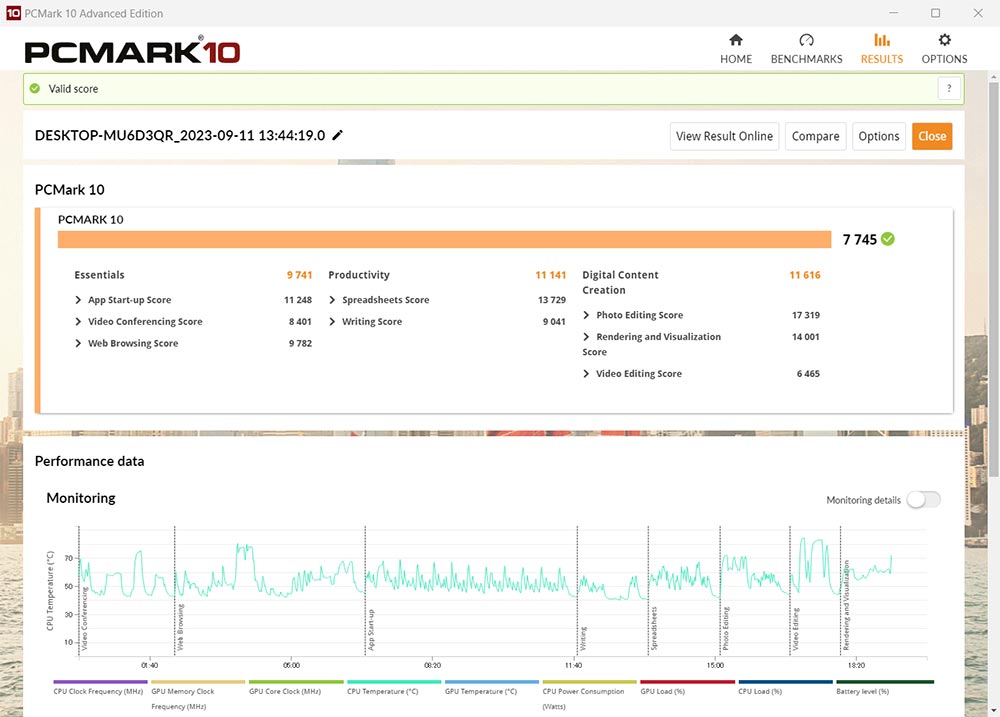Image resolution: width=1000 pixels, height=717 pixels.
Task: Click the CPU Temperature legend swatch
Action: [x=394, y=682]
